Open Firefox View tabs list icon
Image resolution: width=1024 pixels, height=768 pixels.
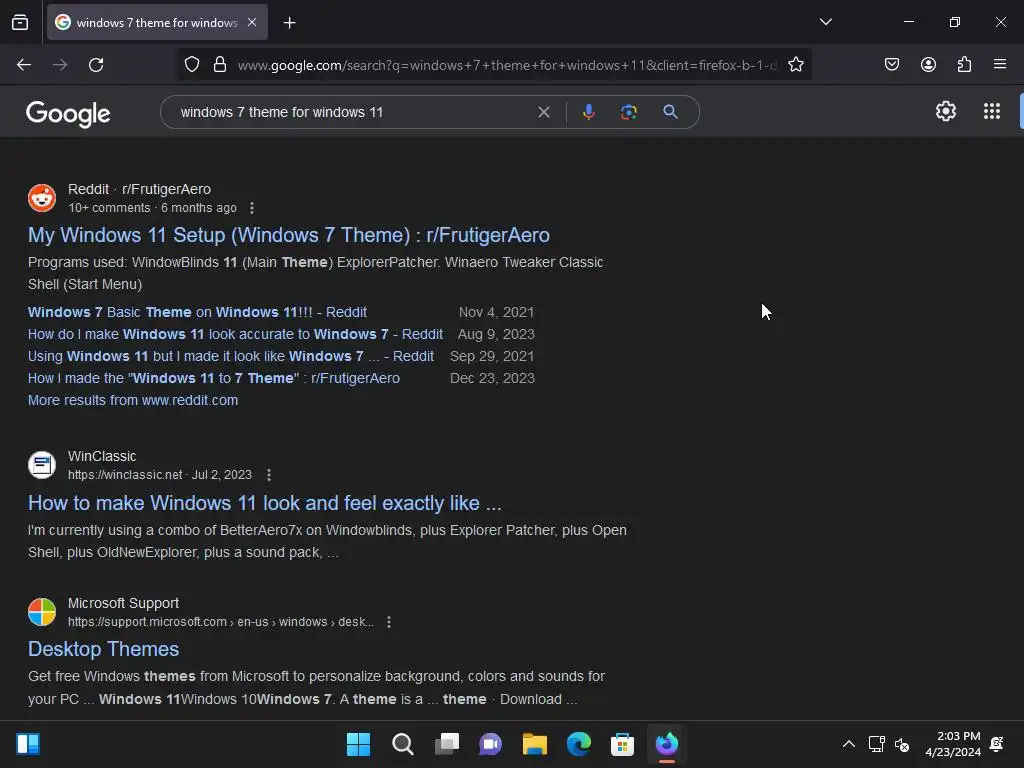click(x=20, y=22)
